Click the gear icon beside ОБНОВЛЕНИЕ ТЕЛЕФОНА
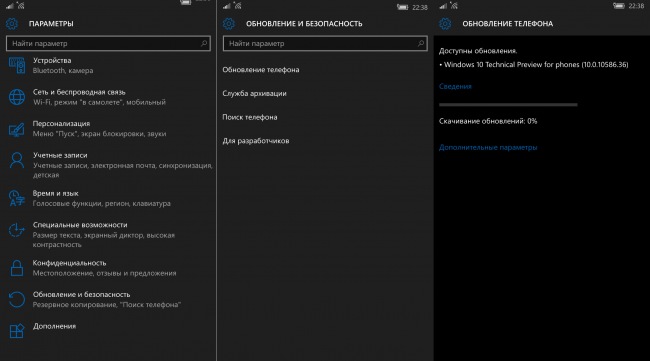Viewport: 650px width, 361px height. click(445, 24)
